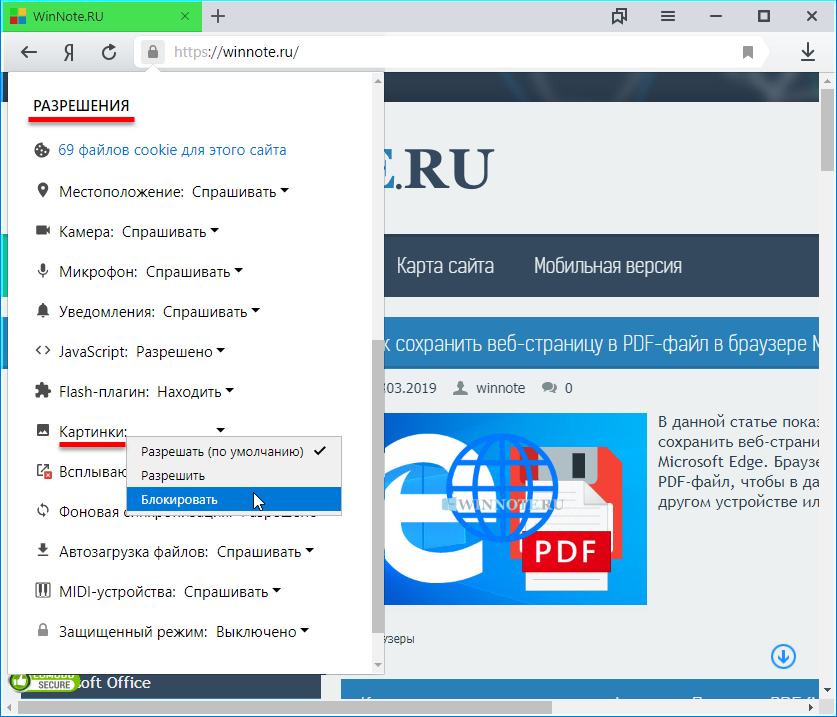Open the browser hamburger menu
Viewport: 837px width, 717px height.
click(668, 16)
